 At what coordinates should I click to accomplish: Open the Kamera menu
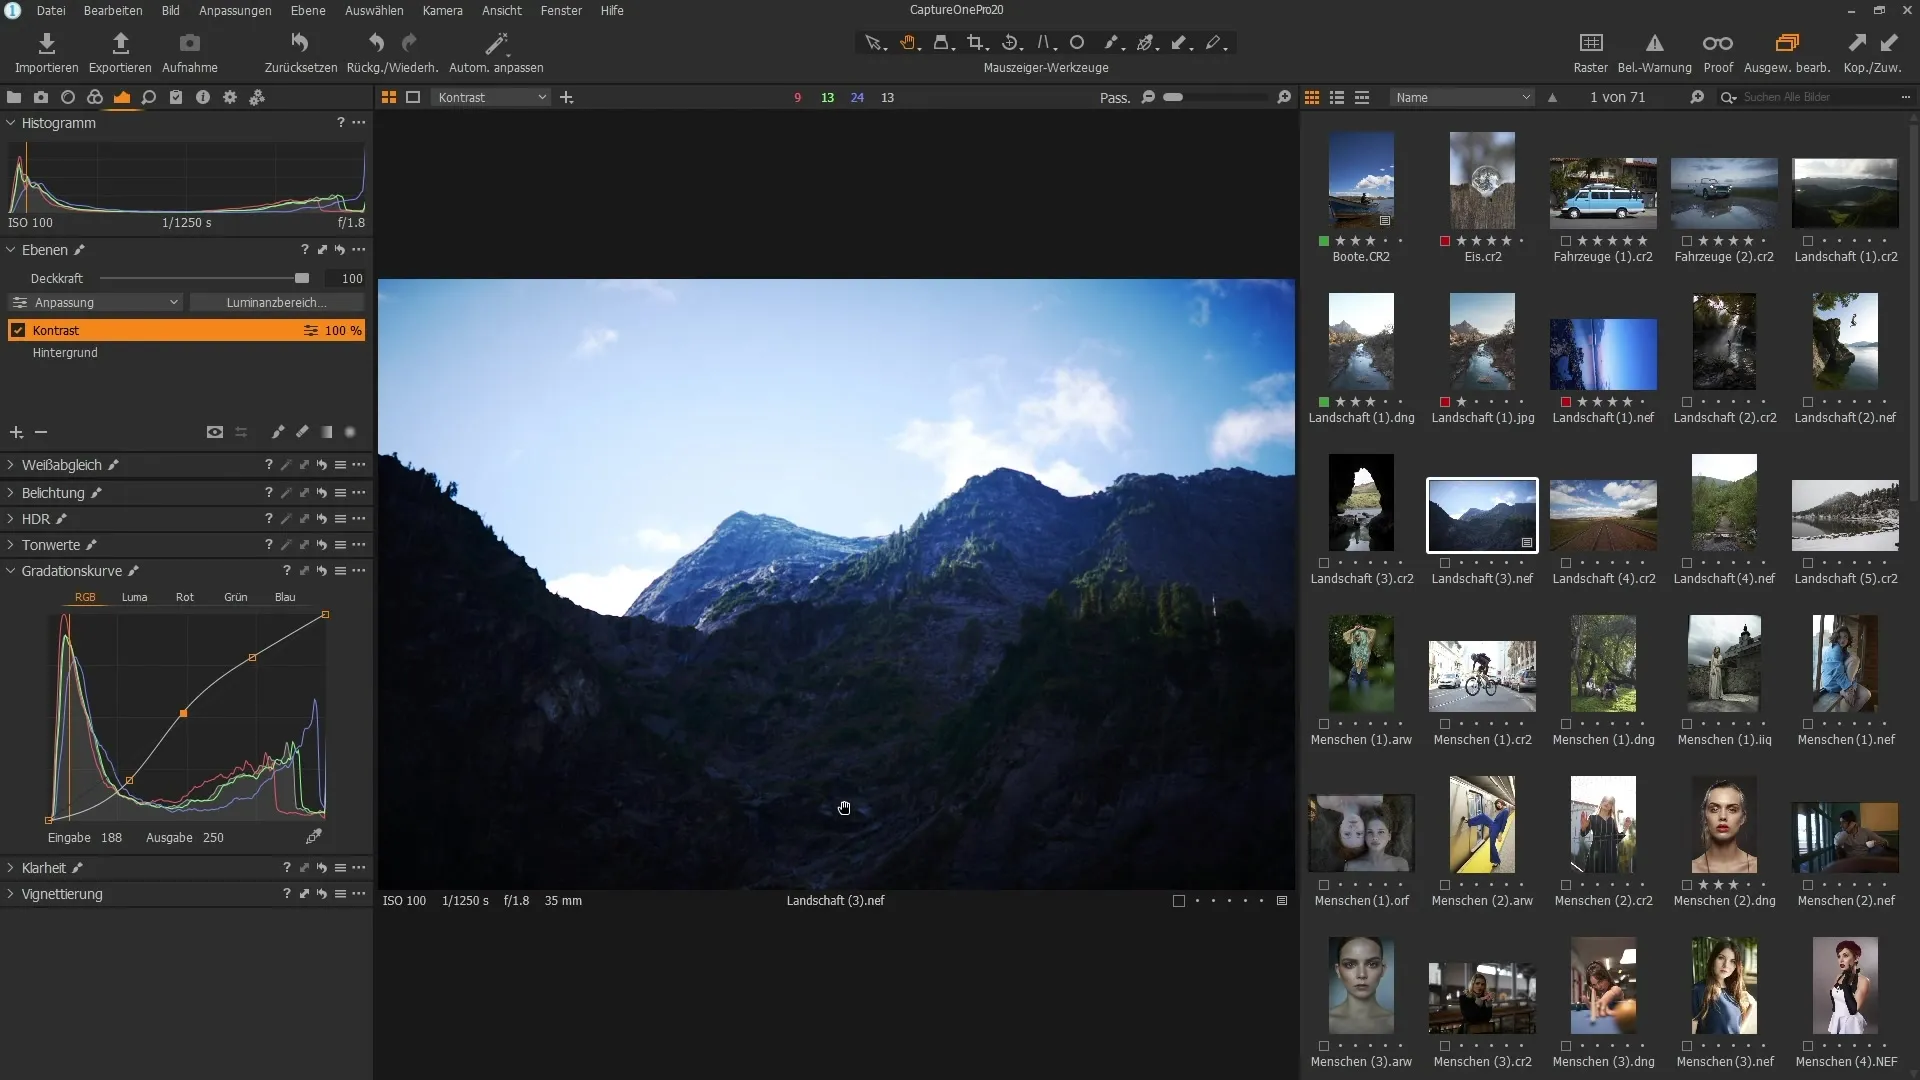pyautogui.click(x=442, y=10)
